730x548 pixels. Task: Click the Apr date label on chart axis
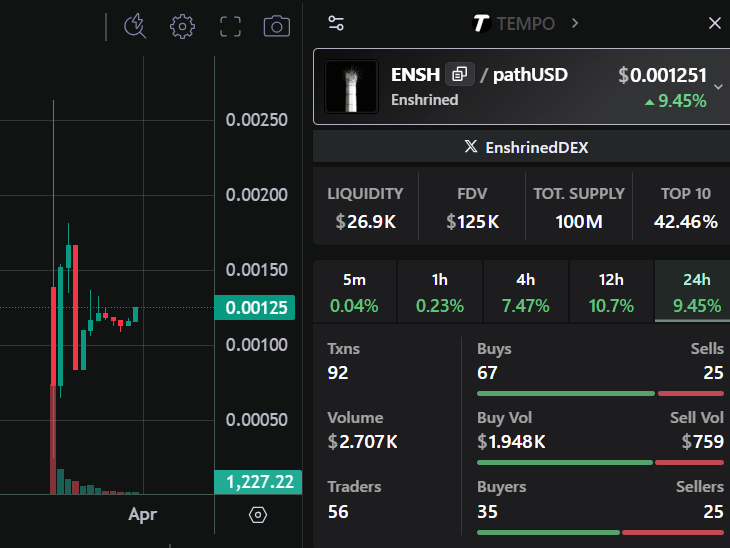tap(142, 514)
